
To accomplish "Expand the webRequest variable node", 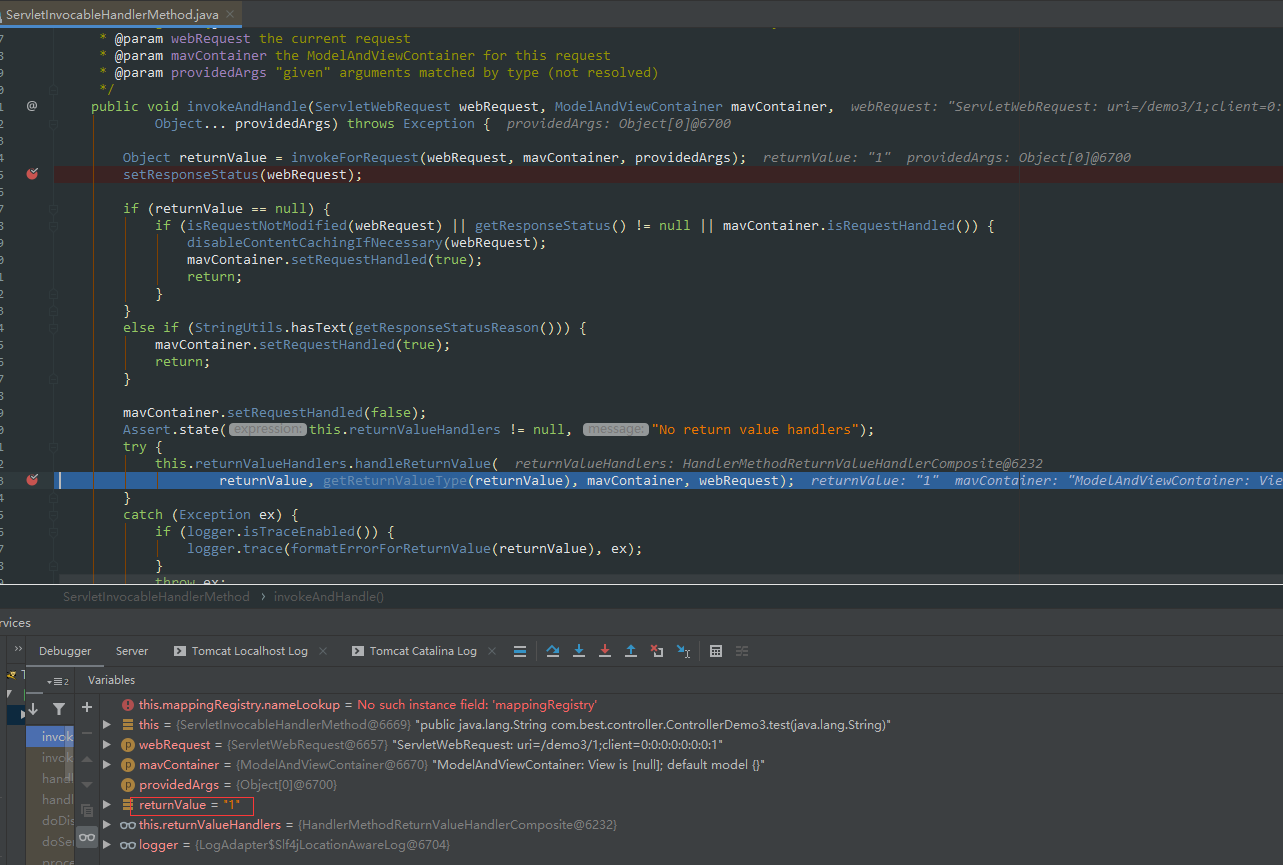I will (x=107, y=745).
